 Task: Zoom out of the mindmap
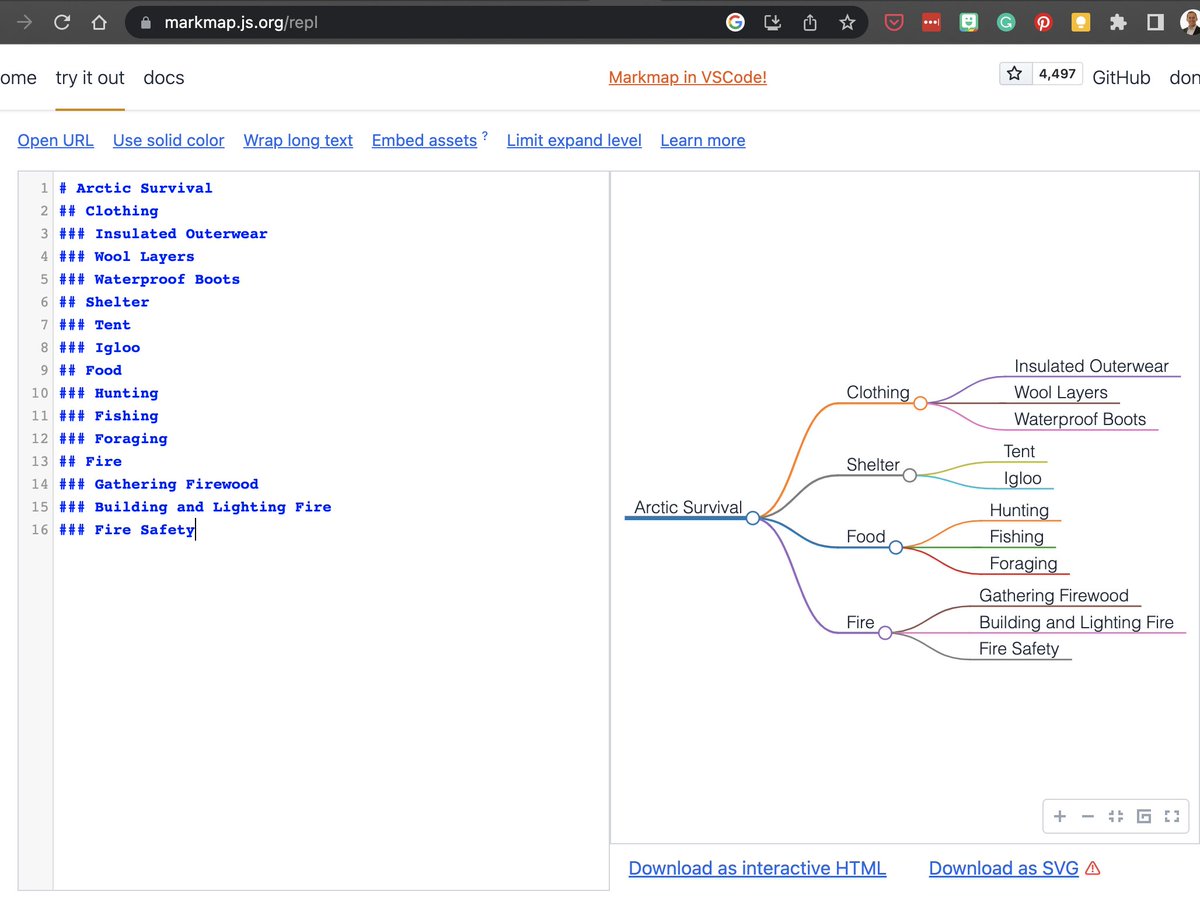[1088, 816]
